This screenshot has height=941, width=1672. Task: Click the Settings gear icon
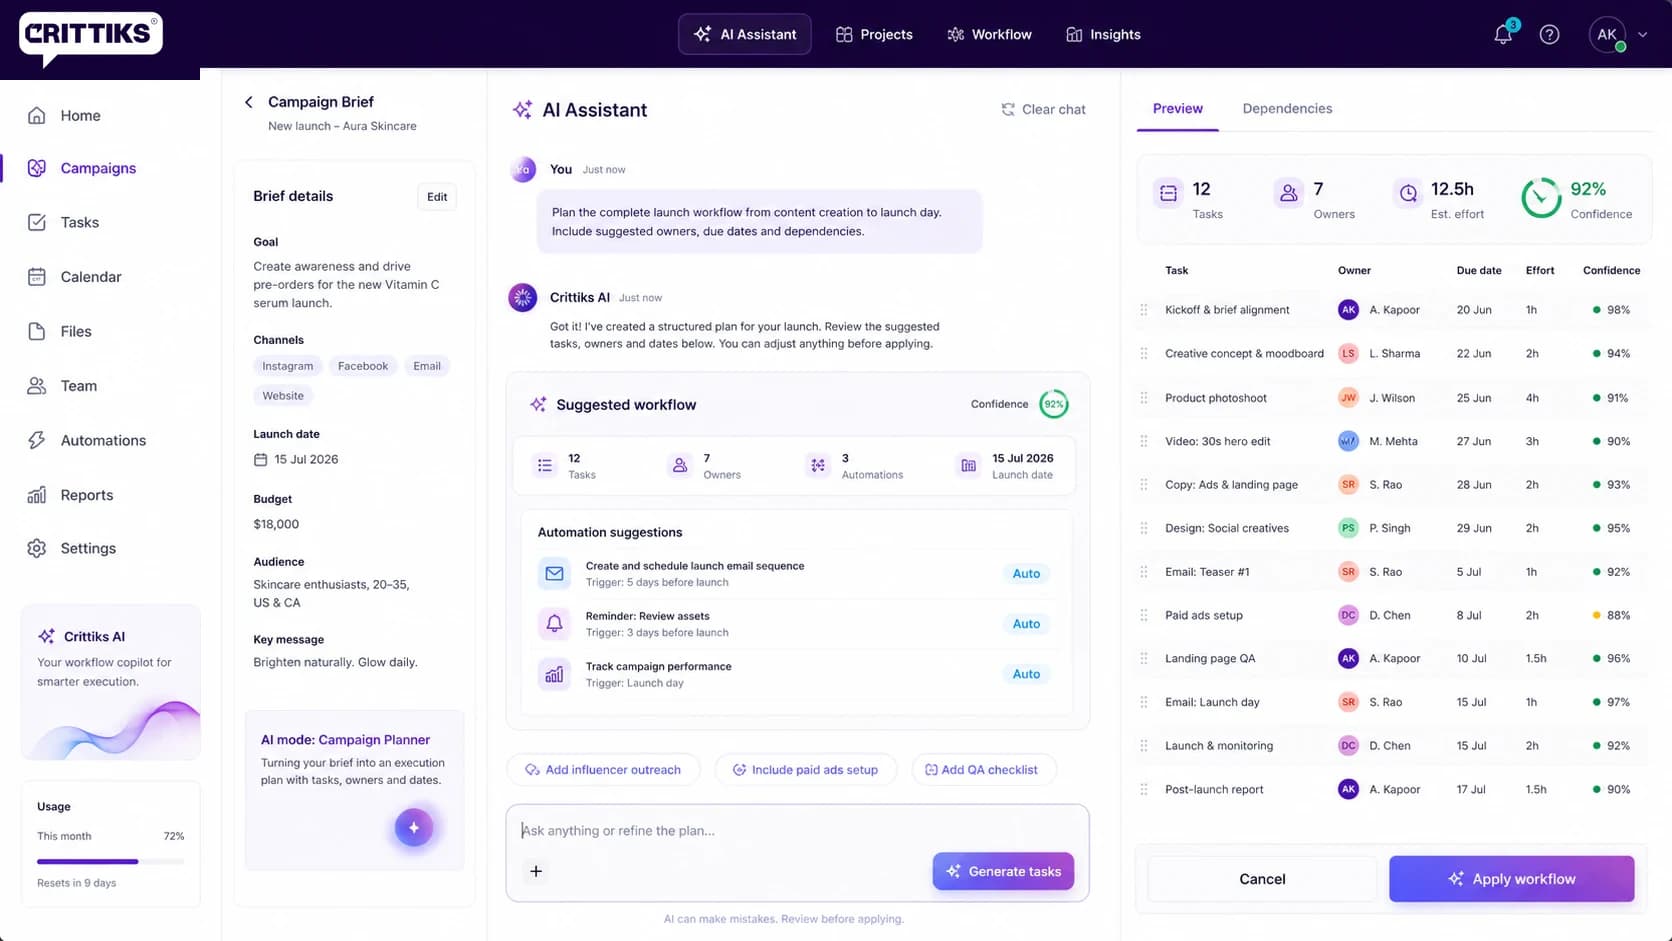coord(37,548)
